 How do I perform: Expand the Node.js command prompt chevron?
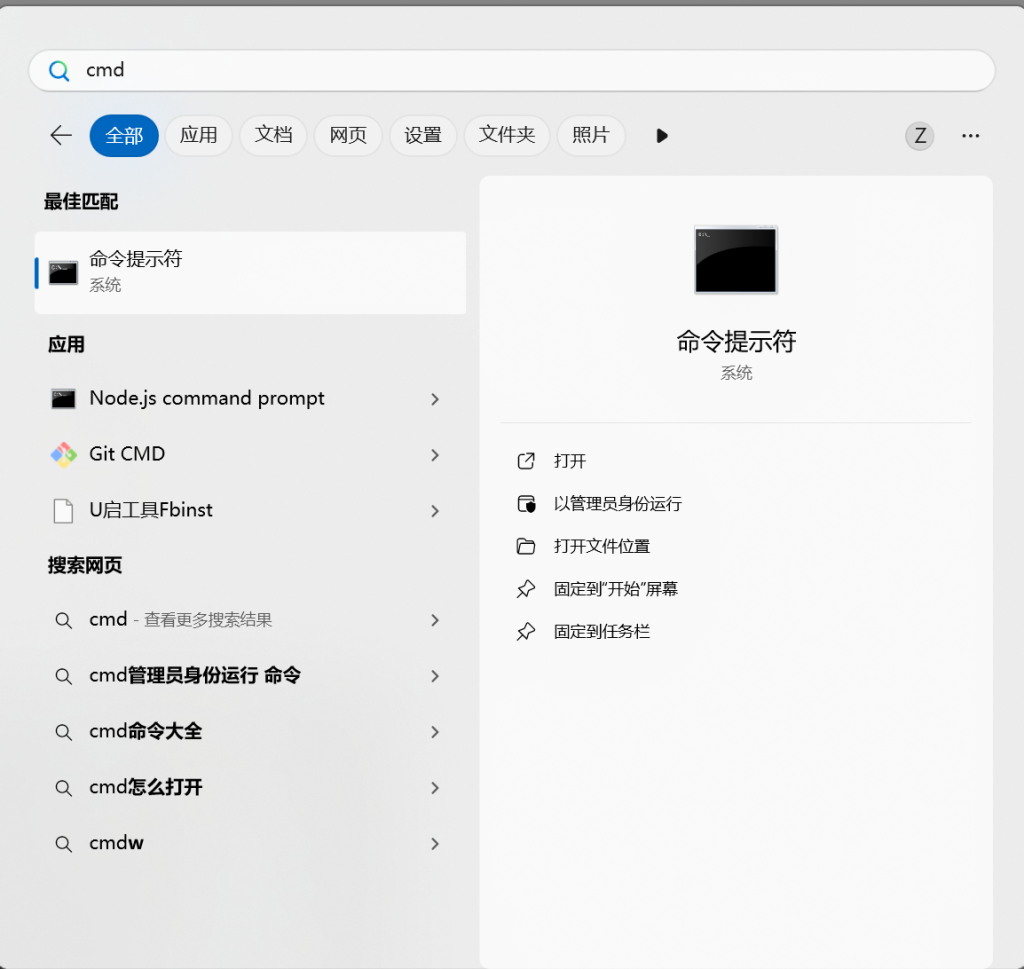pyautogui.click(x=435, y=398)
